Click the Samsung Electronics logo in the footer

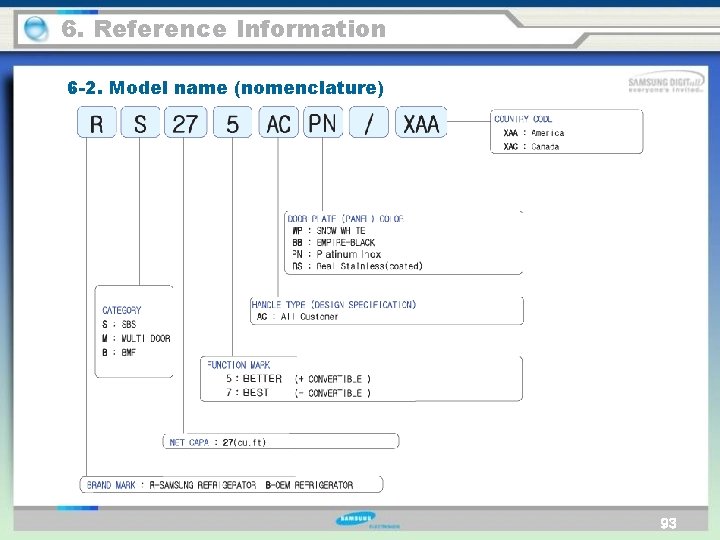point(366,520)
